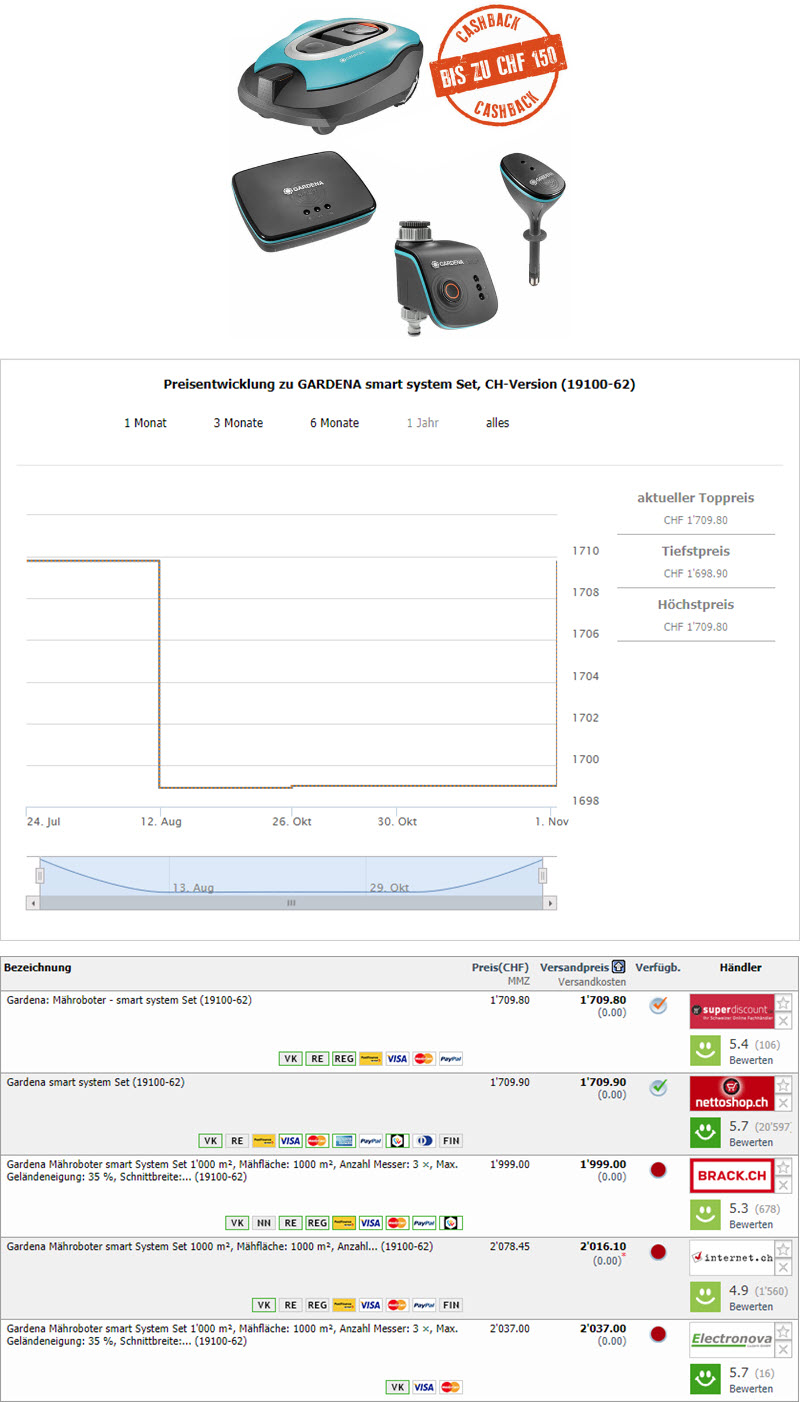Image resolution: width=800 pixels, height=1402 pixels.
Task: Open the Electronova merchant logo
Action: (x=732, y=1339)
